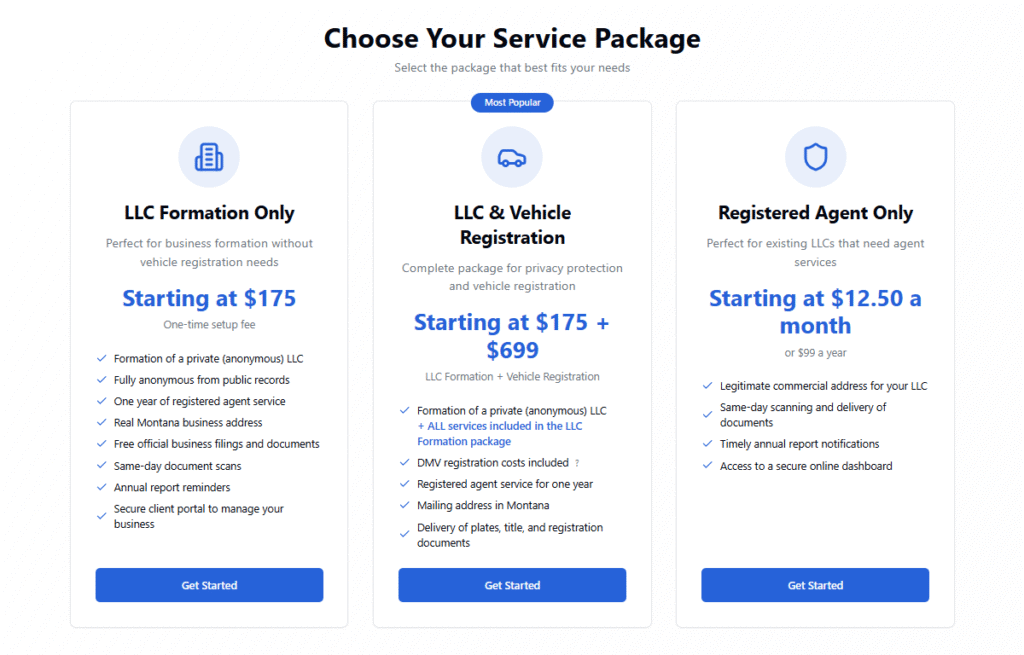Click the Most Popular badge
1024x655 pixels.
pos(512,103)
